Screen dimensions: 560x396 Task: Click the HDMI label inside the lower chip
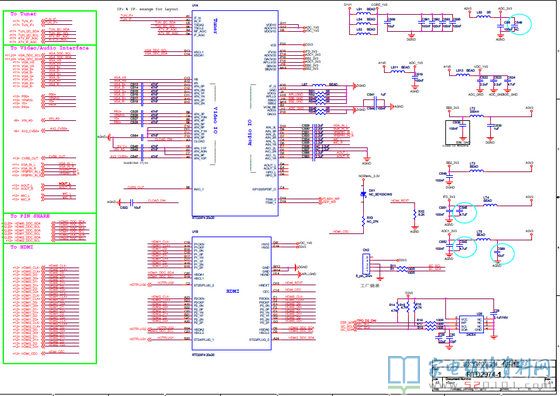click(x=233, y=291)
